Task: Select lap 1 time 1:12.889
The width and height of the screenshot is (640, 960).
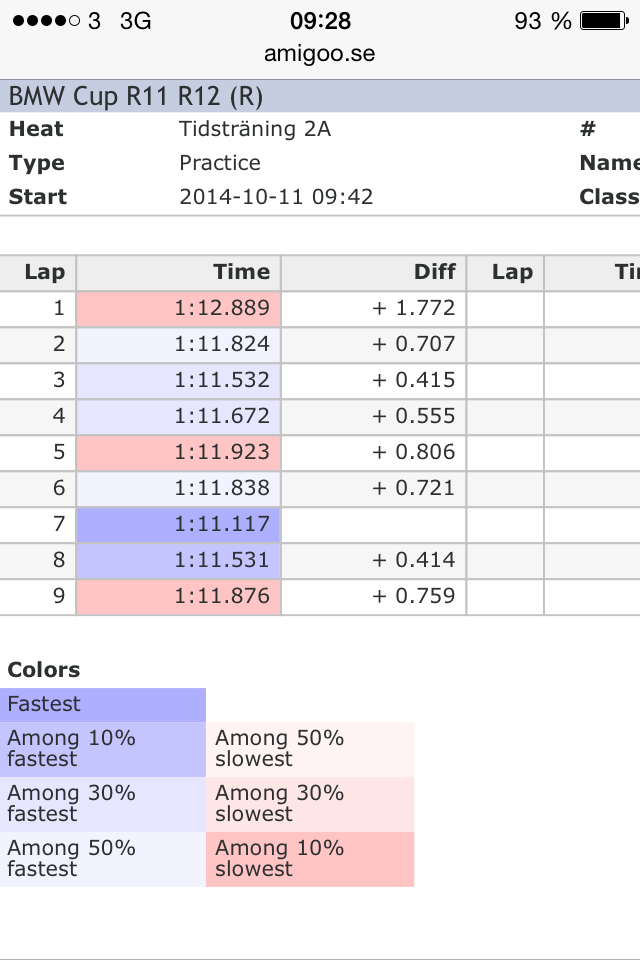Action: click(x=179, y=308)
